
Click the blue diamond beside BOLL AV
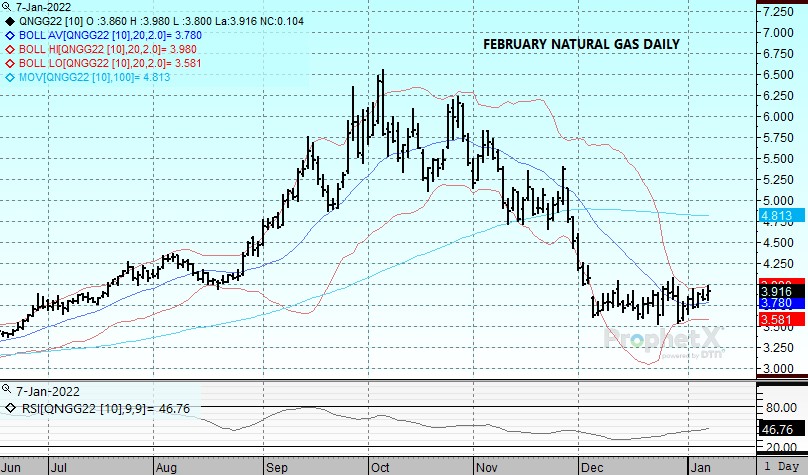pos(9,34)
